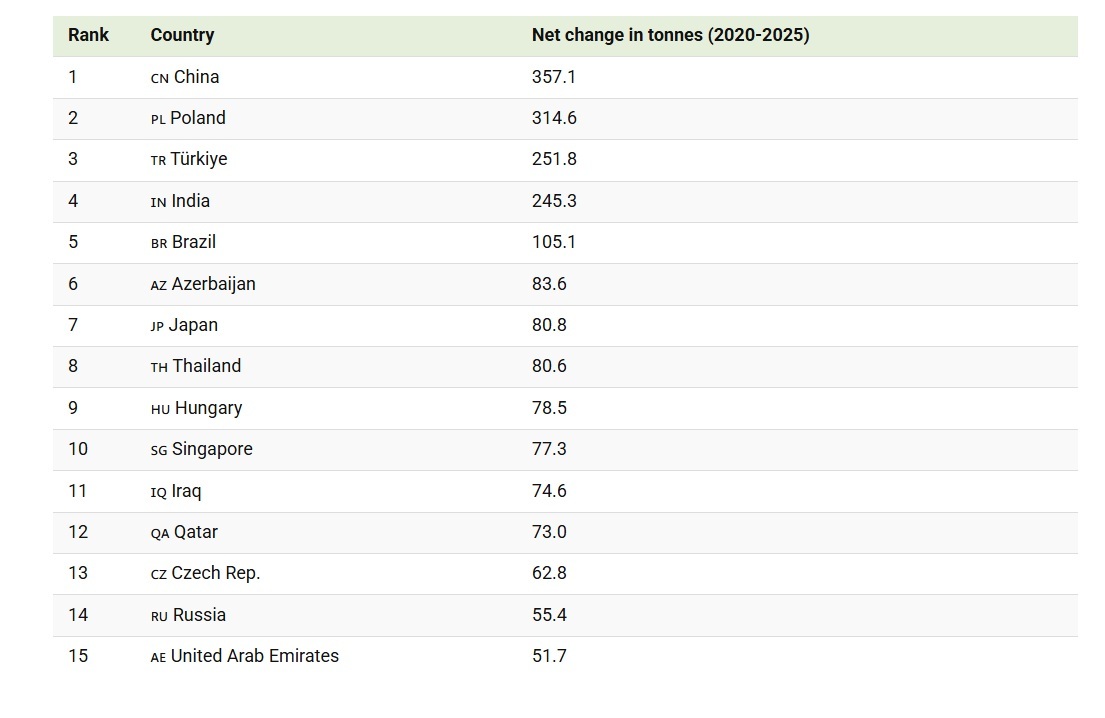Click the IN code beside India

point(158,202)
